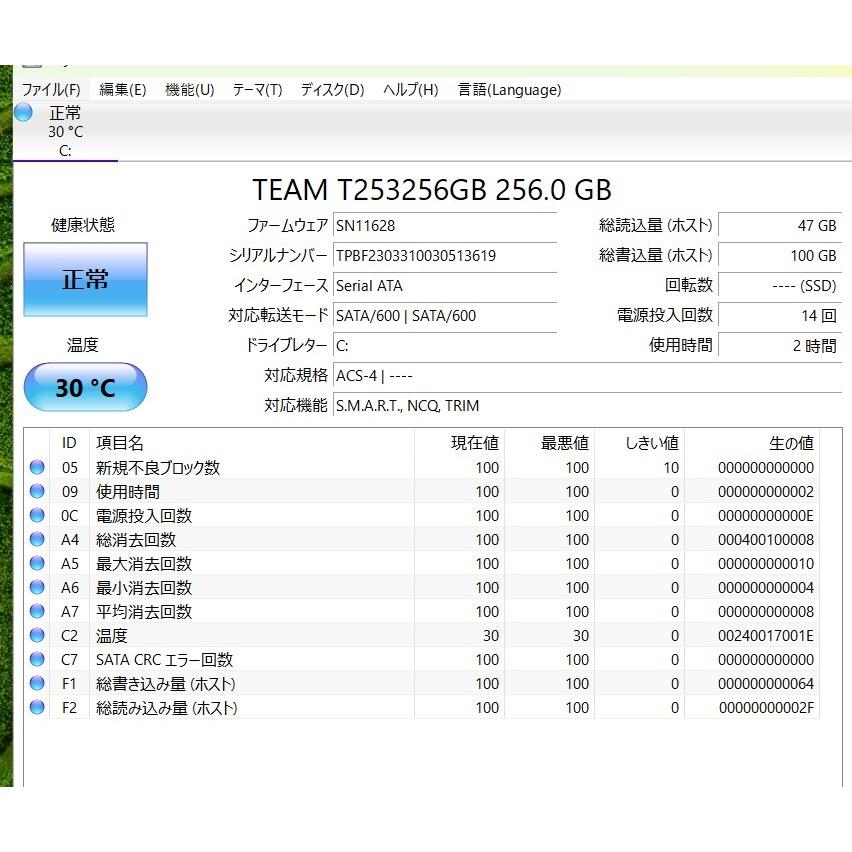Image resolution: width=852 pixels, height=852 pixels.
Task: Click raw value 00000000002F
Action: pos(766,707)
